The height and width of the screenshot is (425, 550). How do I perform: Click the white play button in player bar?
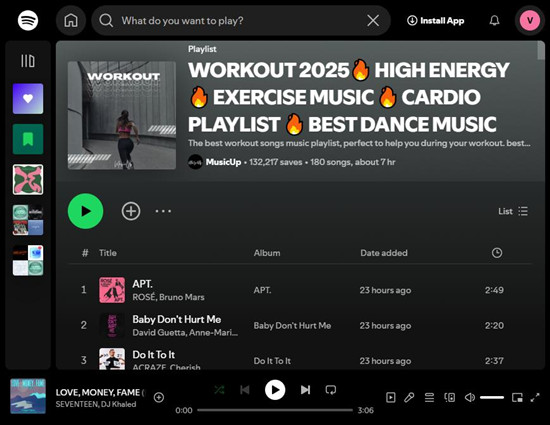[x=275, y=390]
